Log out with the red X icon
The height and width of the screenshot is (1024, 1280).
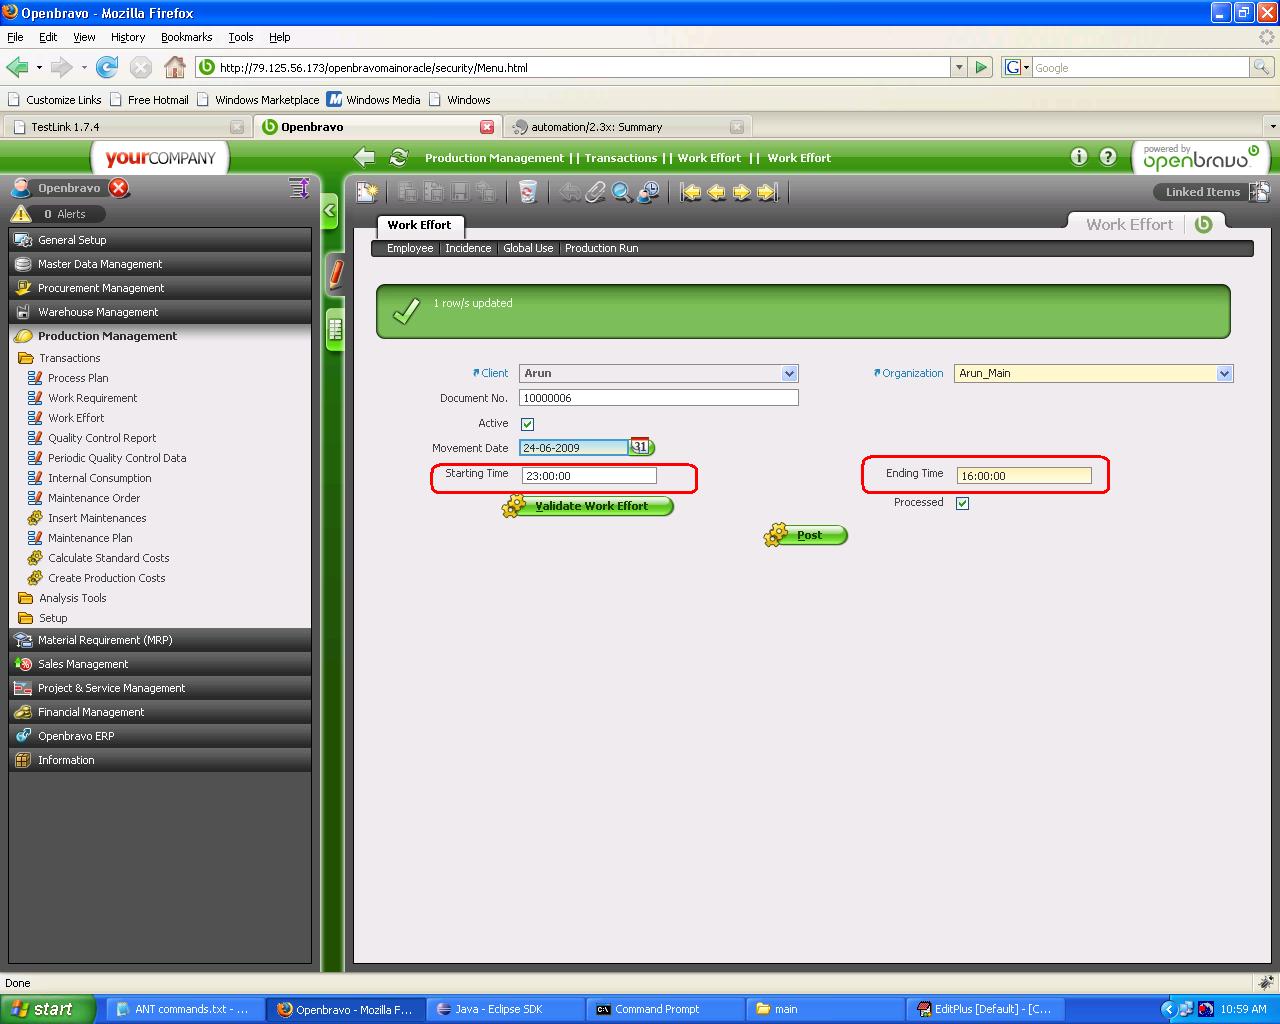coord(119,188)
